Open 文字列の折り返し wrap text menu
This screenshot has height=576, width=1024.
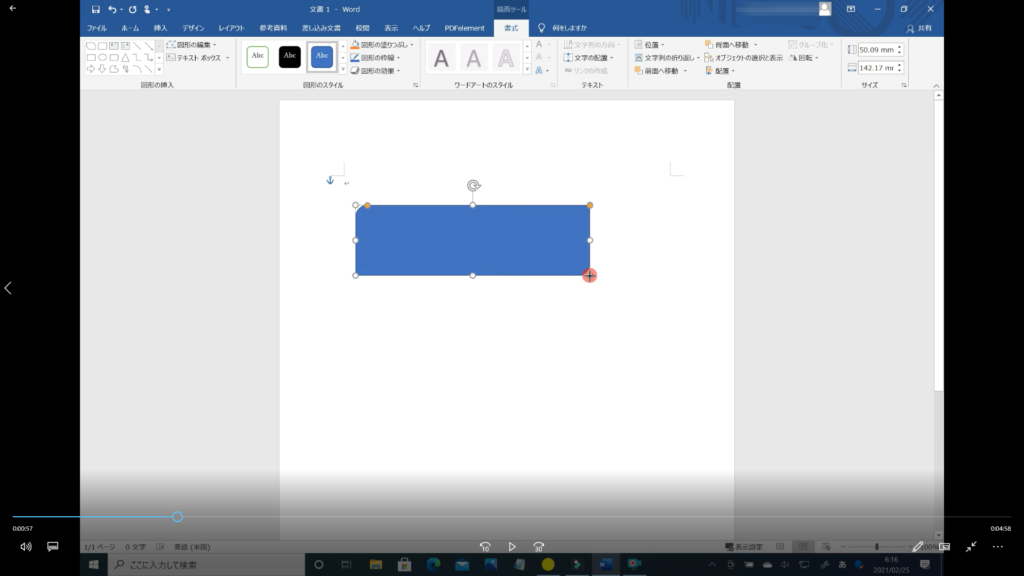tap(667, 58)
